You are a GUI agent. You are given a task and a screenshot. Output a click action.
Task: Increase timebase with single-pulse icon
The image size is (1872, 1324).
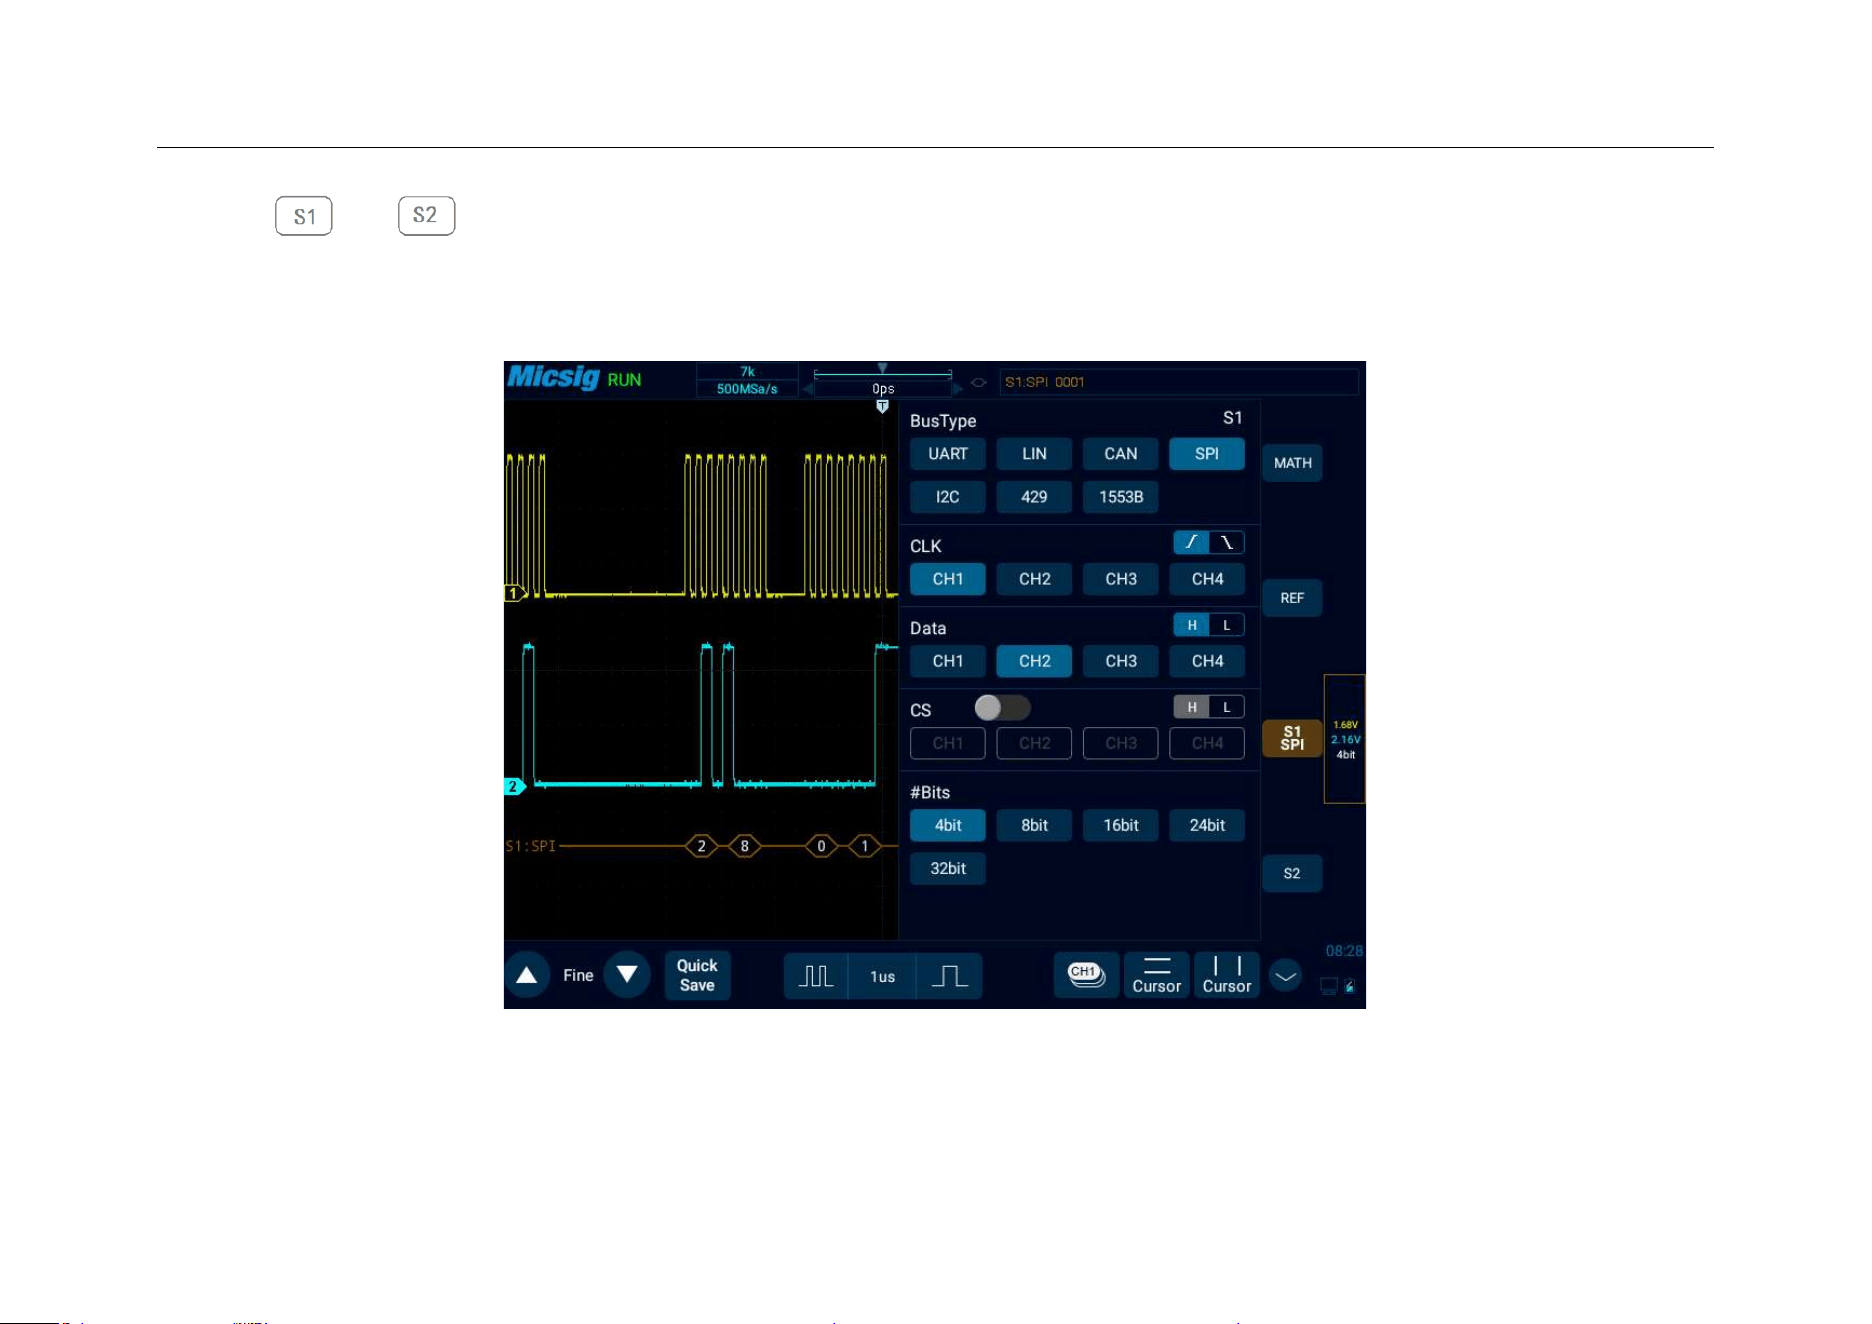[949, 976]
